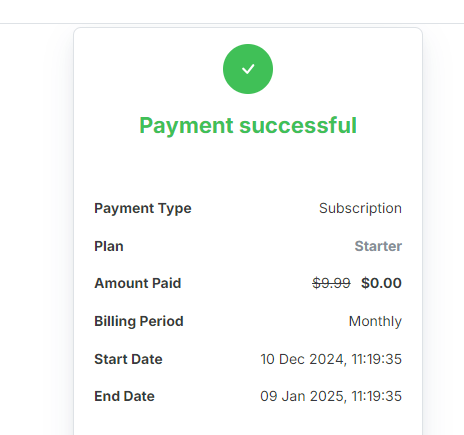Click the Amount Paid label
Screen dimensions: 464x435
(x=138, y=283)
